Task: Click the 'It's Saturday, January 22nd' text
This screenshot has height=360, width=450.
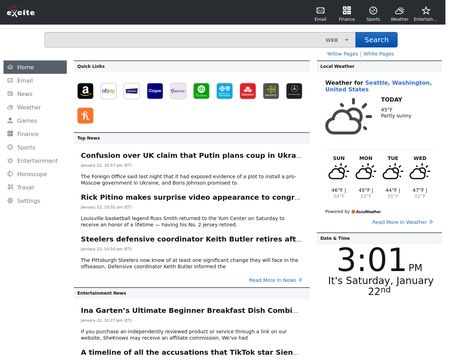Action: [380, 286]
